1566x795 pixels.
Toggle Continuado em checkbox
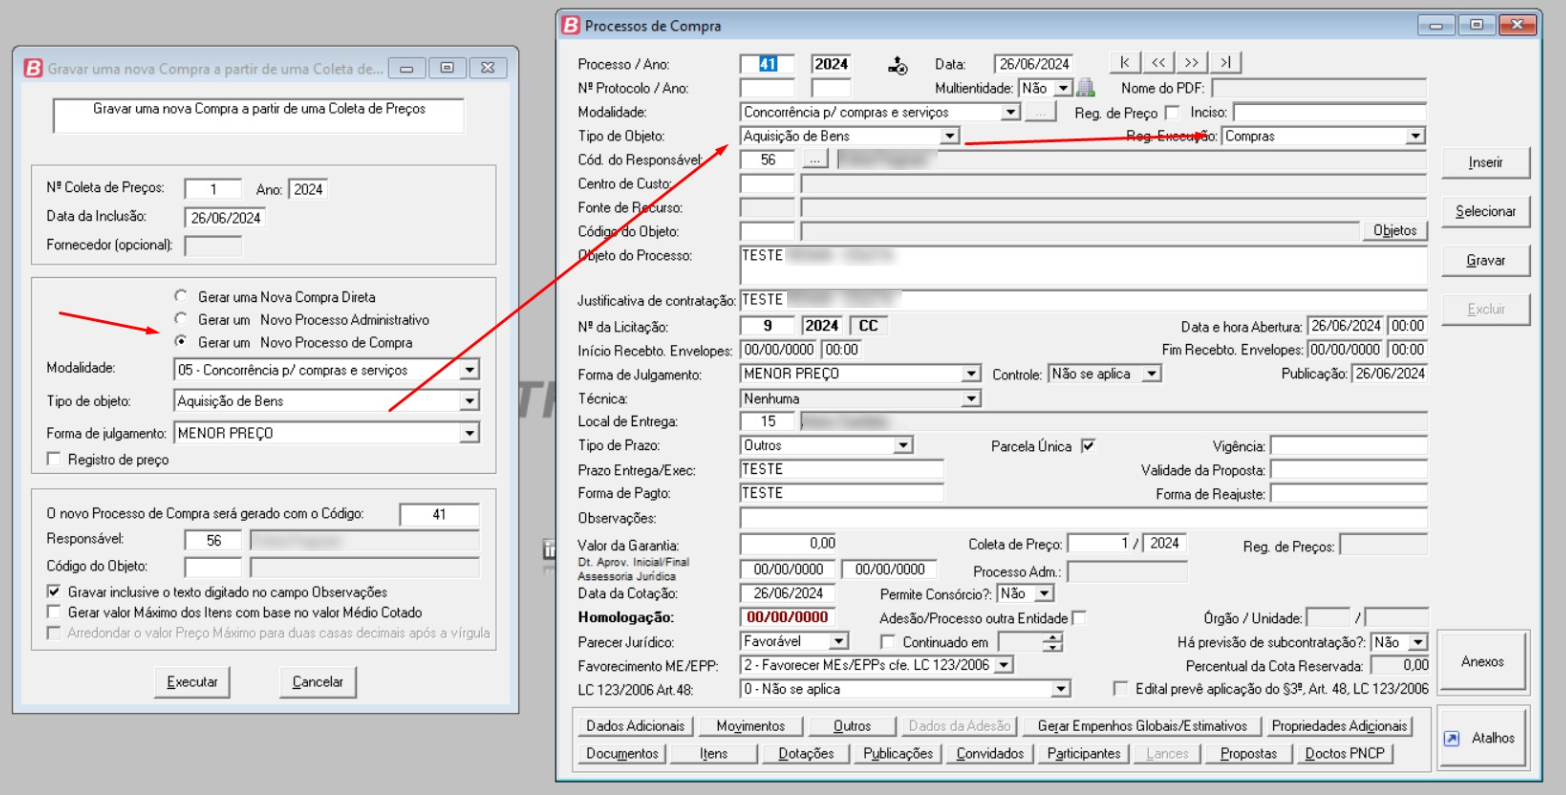[887, 642]
